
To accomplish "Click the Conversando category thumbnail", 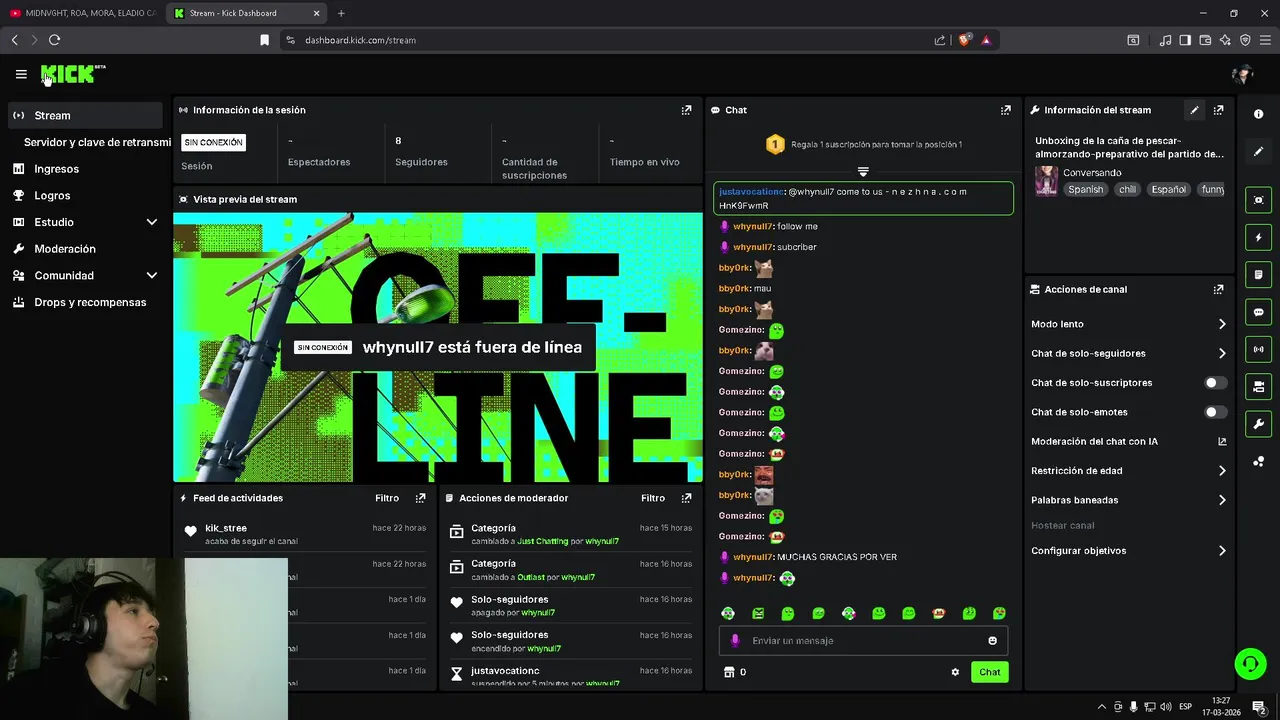I will [x=1046, y=180].
